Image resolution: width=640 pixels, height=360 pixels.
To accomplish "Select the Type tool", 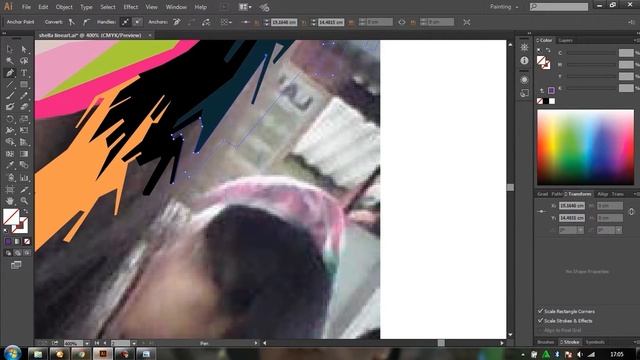I will [x=24, y=73].
